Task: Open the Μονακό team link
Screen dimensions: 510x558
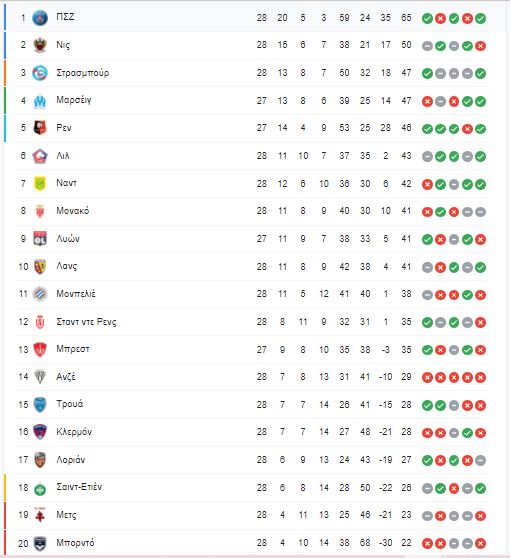Action: 73,211
